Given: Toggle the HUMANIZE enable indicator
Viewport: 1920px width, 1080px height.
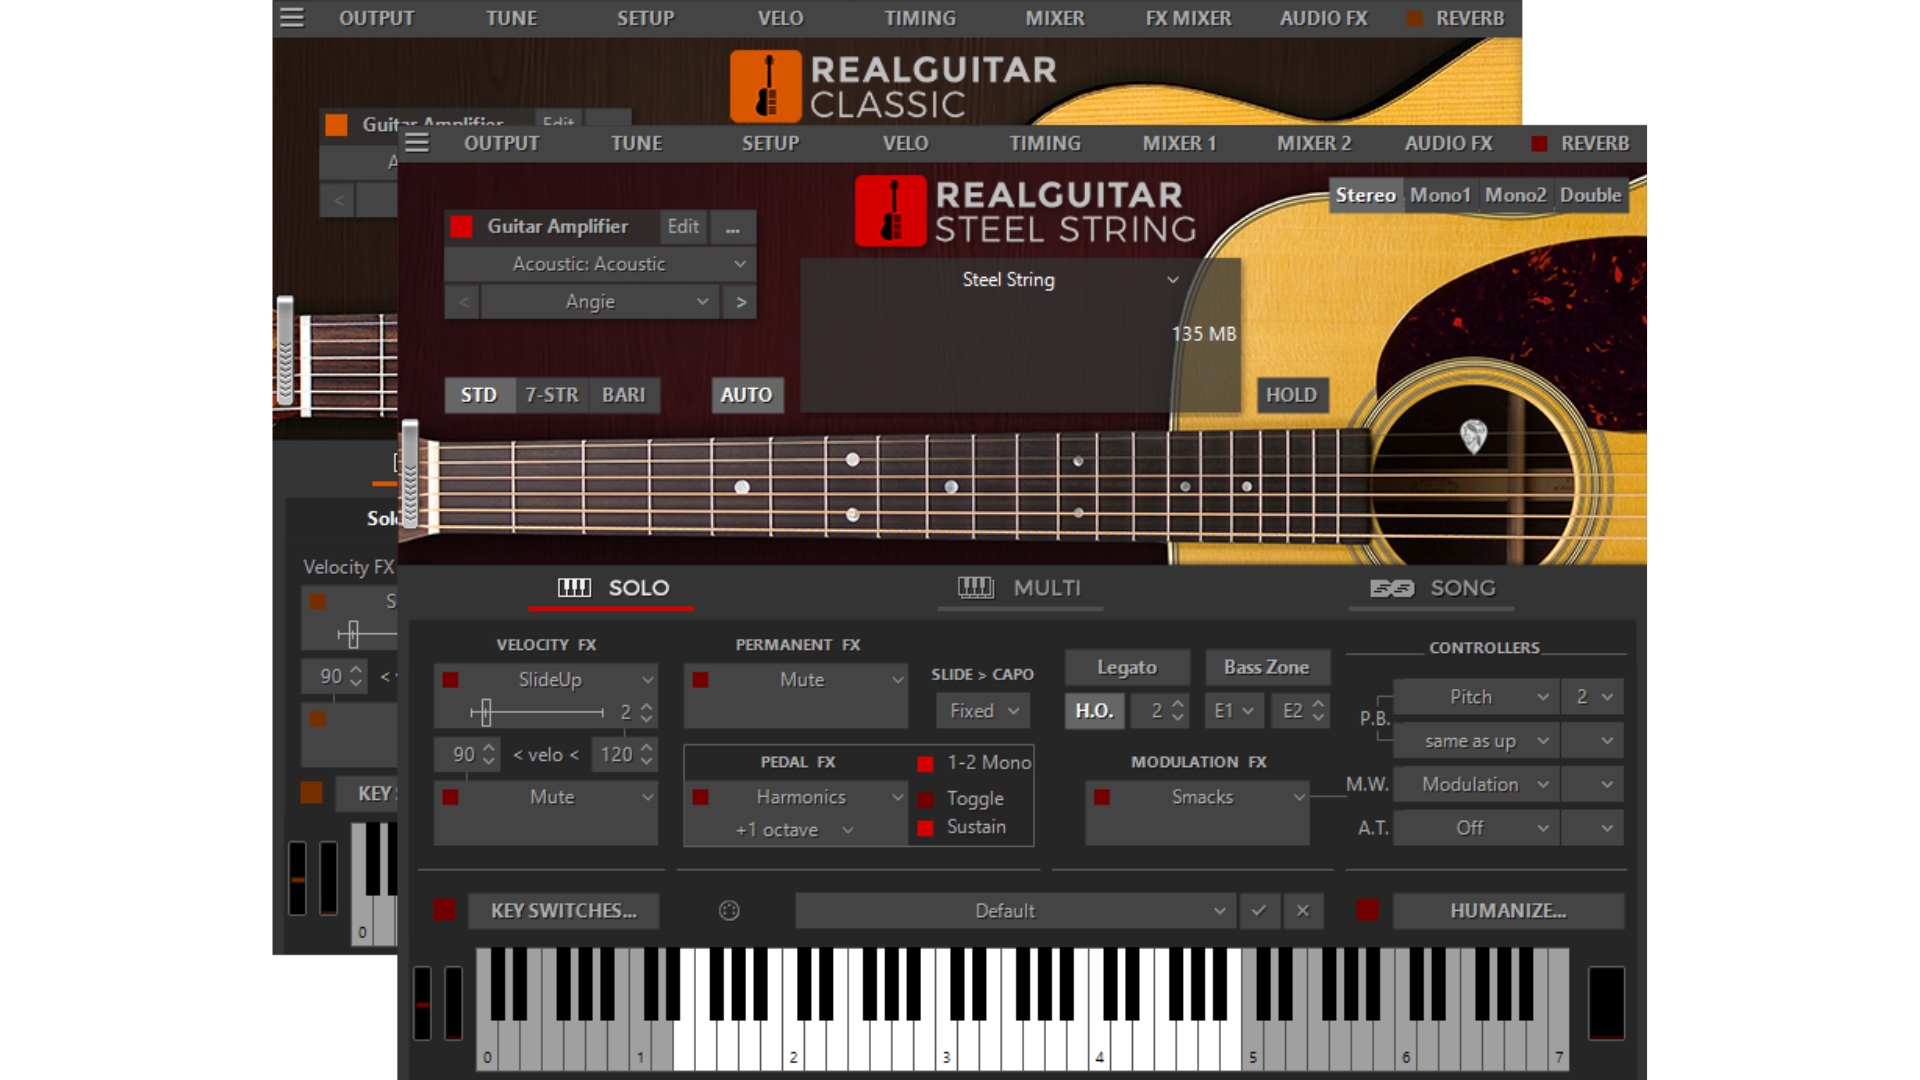Looking at the screenshot, I should [1367, 910].
